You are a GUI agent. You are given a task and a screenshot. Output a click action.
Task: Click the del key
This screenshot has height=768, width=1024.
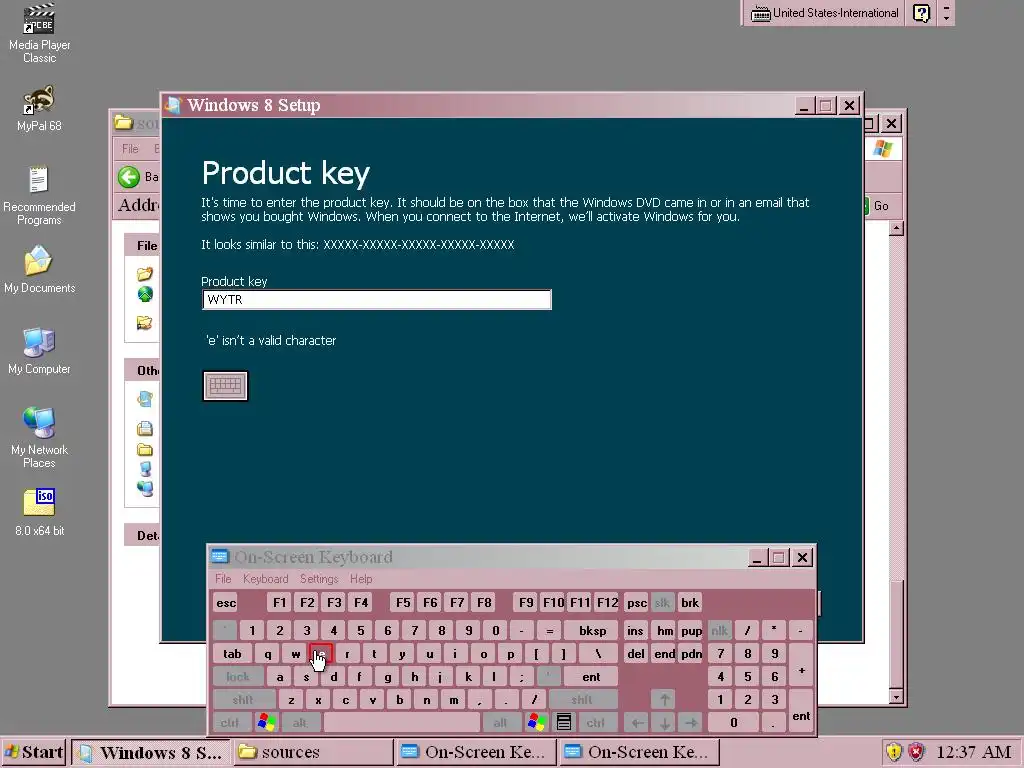click(x=635, y=654)
